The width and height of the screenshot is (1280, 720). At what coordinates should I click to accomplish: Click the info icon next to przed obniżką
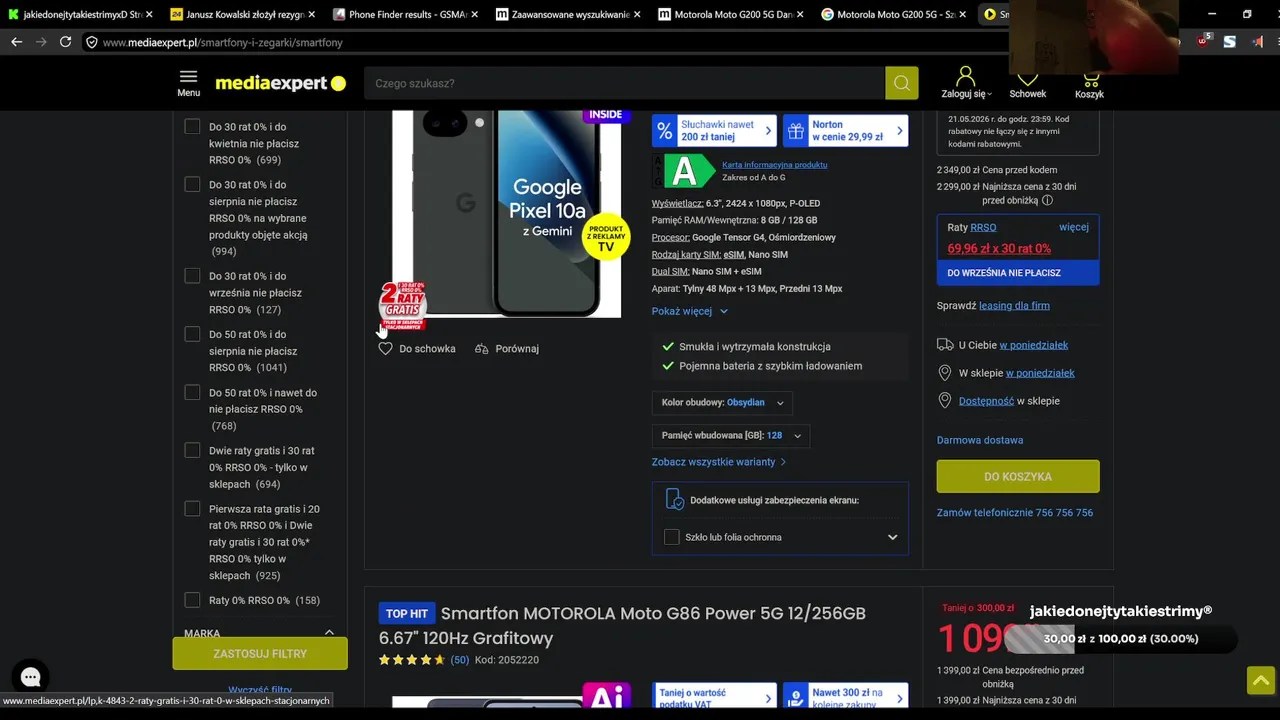coord(1047,200)
